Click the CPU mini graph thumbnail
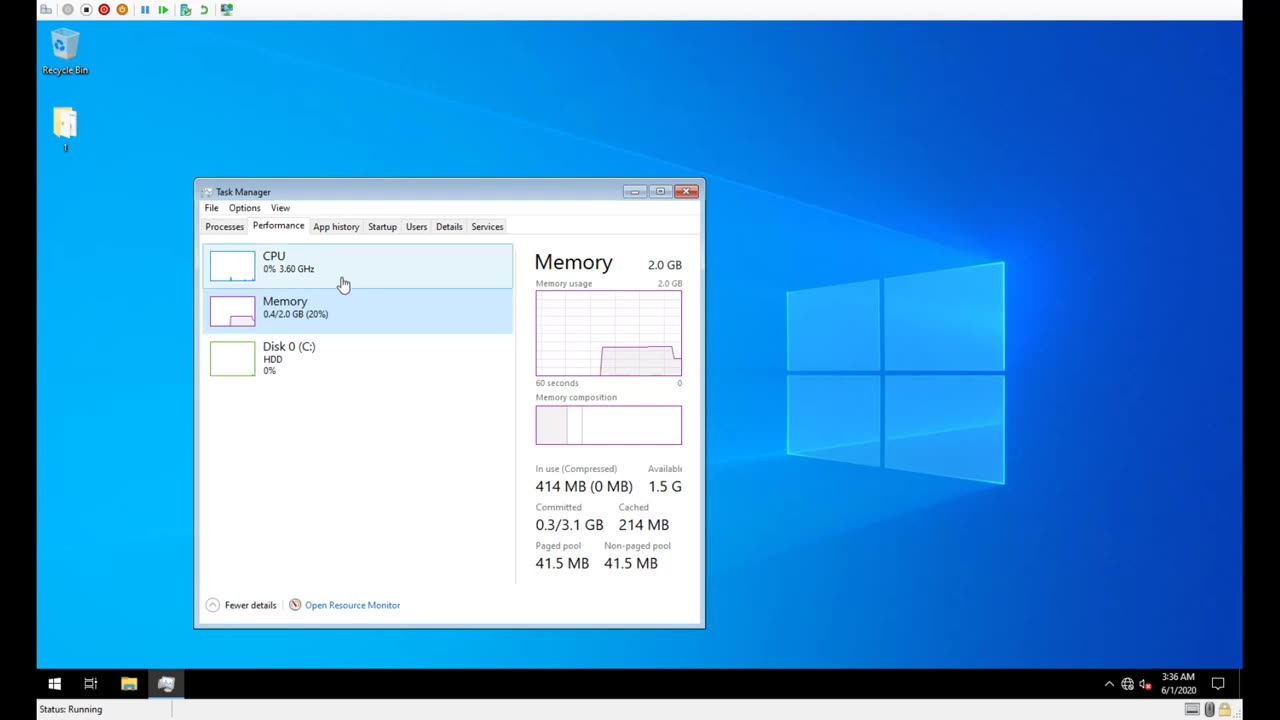This screenshot has height=720, width=1280. coord(232,266)
